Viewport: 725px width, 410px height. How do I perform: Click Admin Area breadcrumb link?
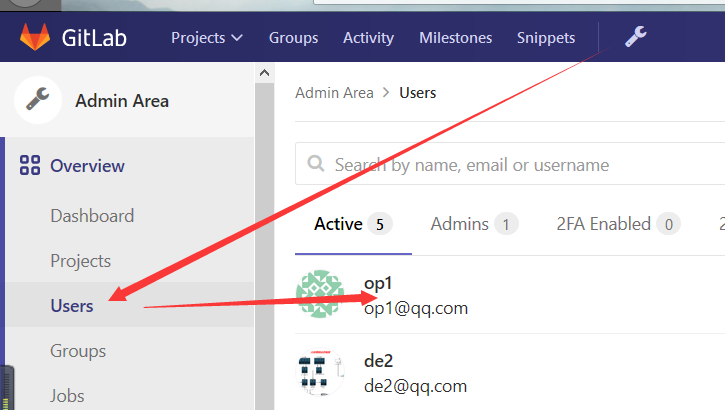tap(334, 93)
